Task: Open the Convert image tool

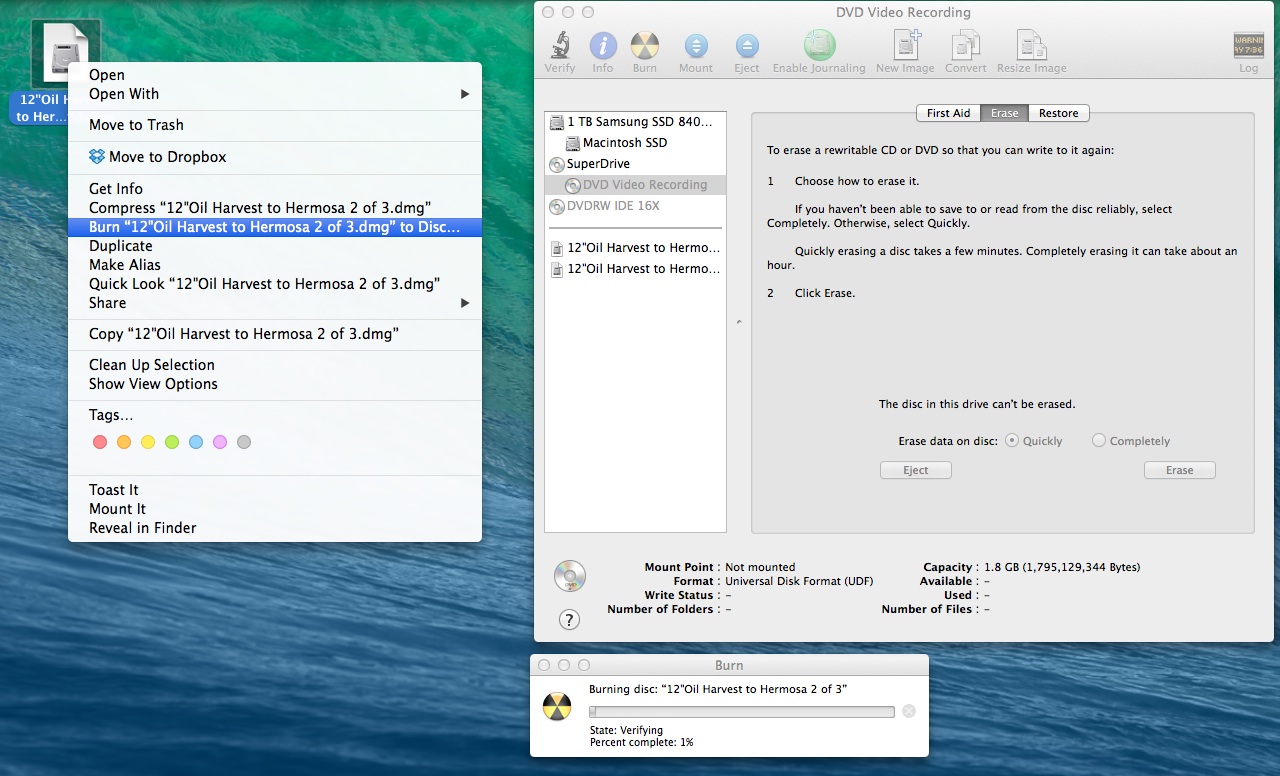Action: (964, 45)
